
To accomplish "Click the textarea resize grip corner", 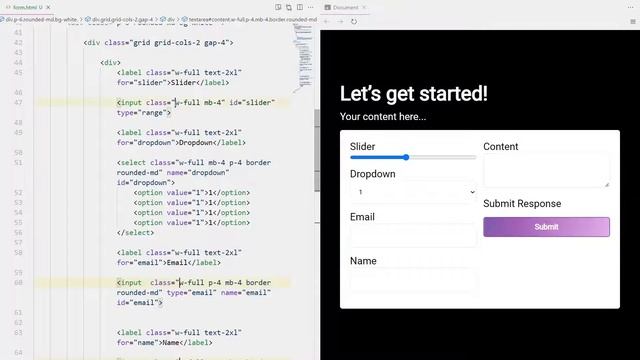I will [x=607, y=184].
